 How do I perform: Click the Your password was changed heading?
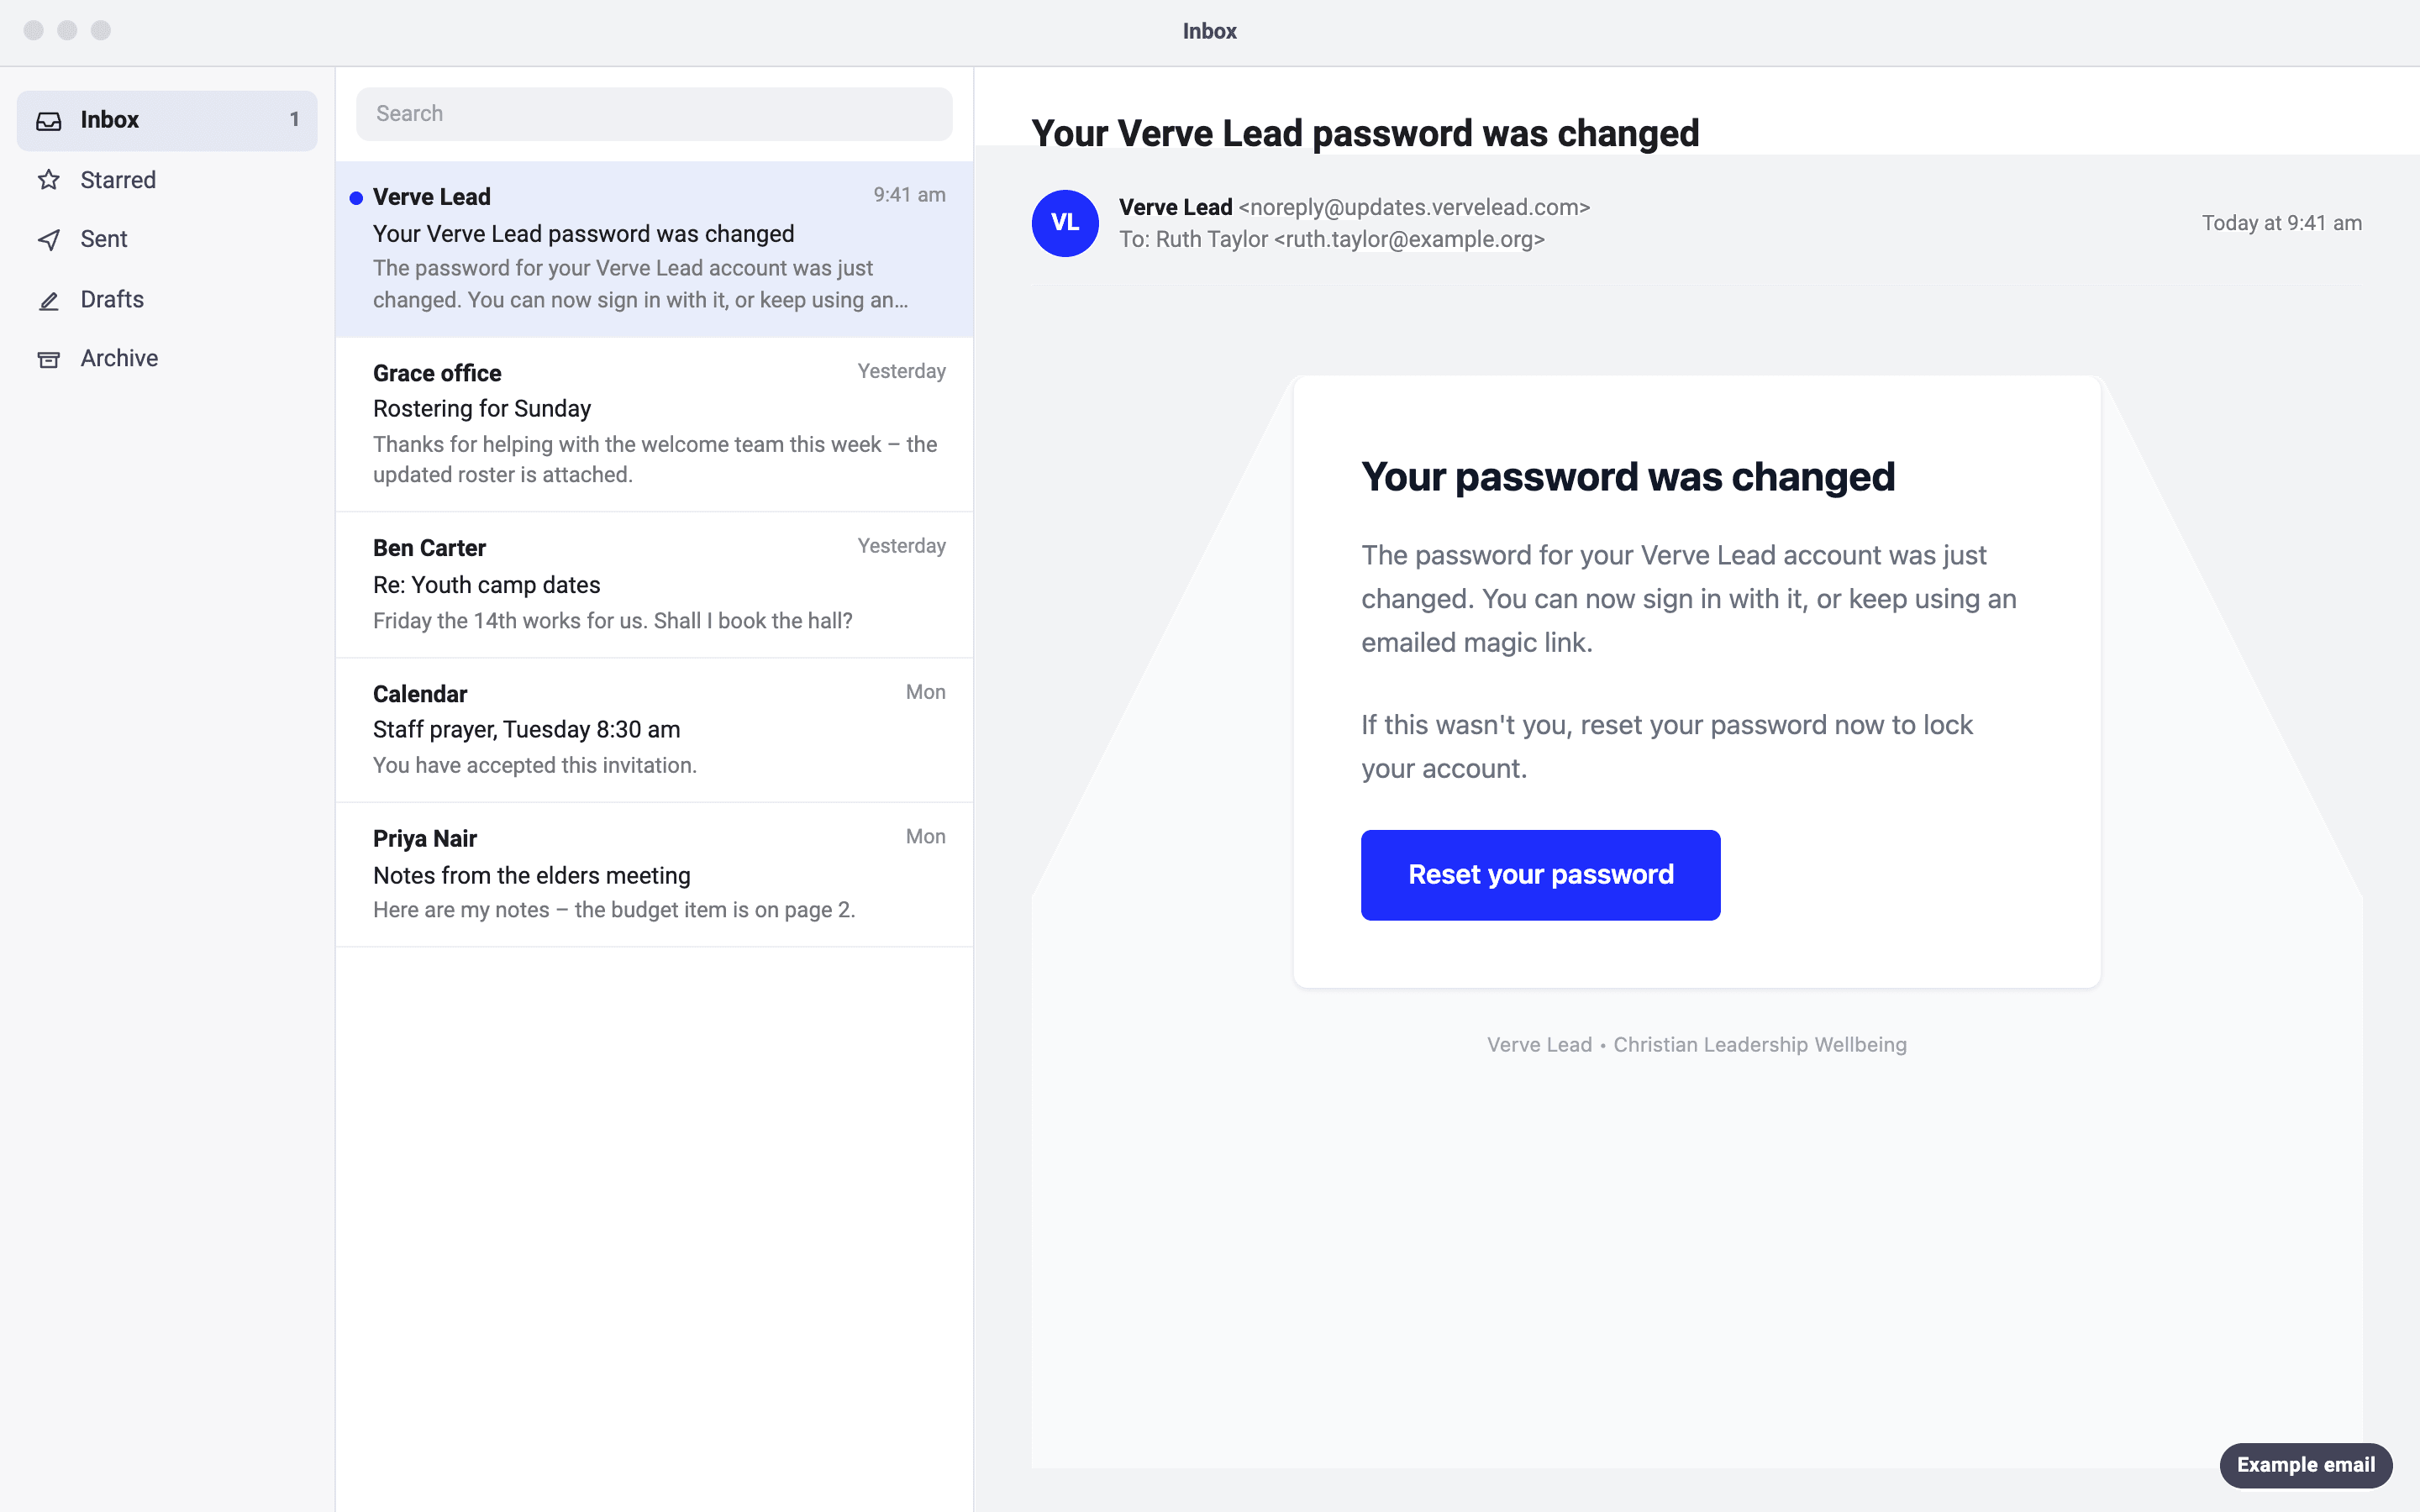1628,477
